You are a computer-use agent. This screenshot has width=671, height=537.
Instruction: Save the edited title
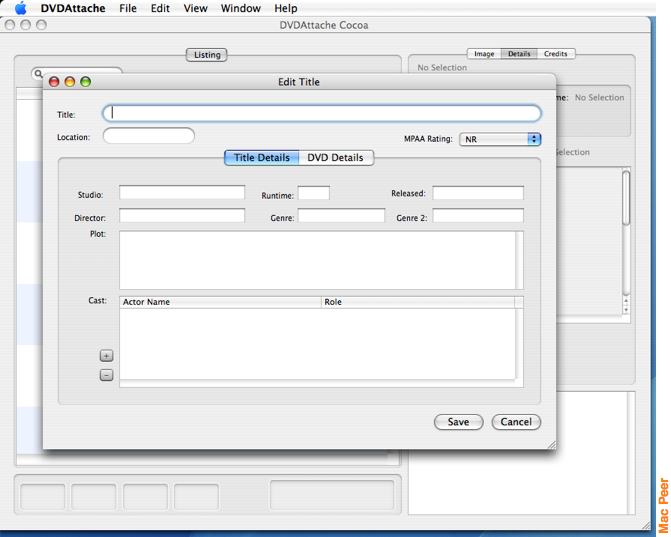(458, 422)
